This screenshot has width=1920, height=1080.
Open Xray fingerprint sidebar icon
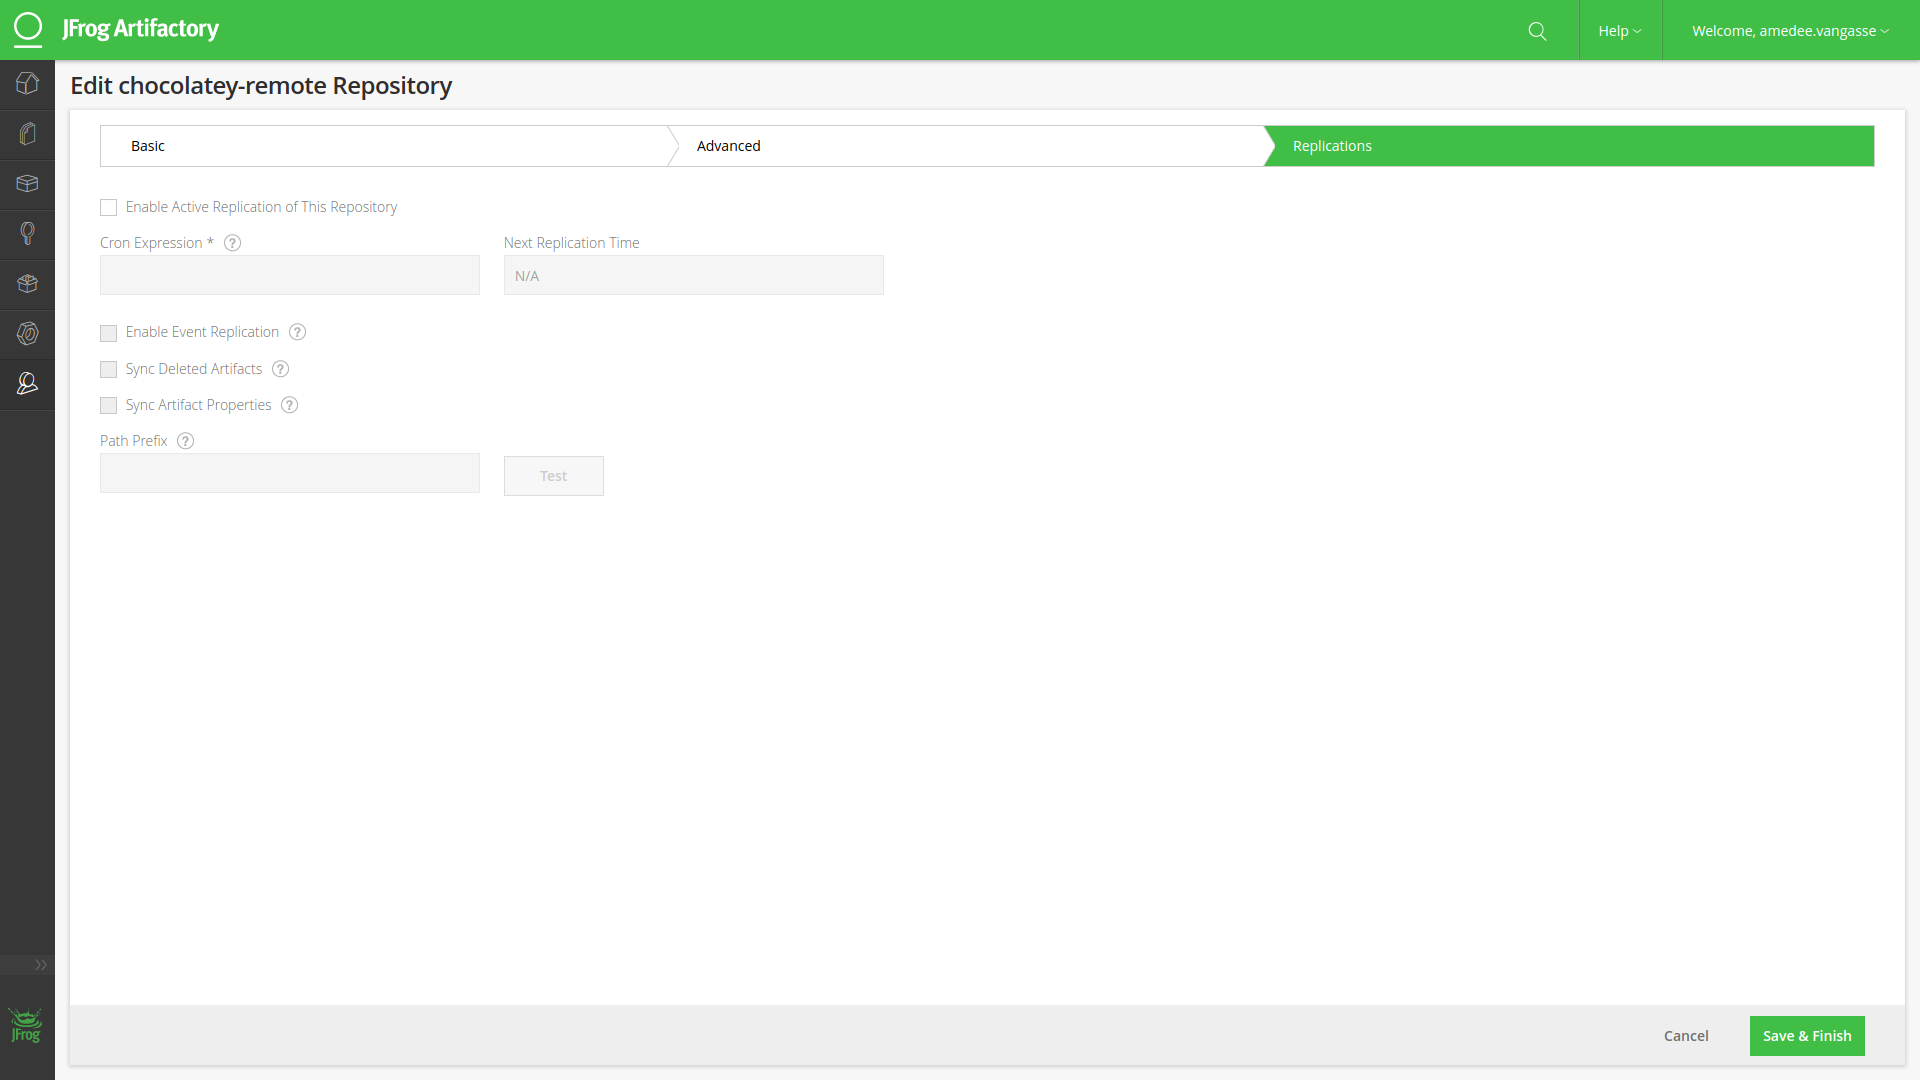[x=27, y=334]
